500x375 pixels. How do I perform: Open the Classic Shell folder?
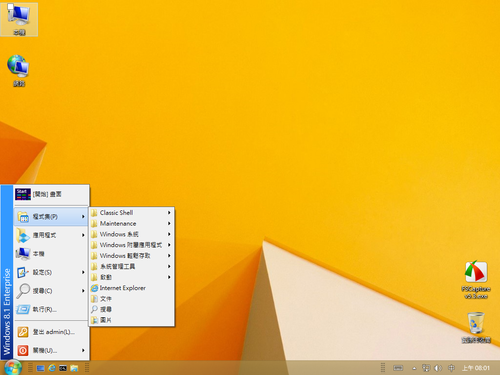132,213
